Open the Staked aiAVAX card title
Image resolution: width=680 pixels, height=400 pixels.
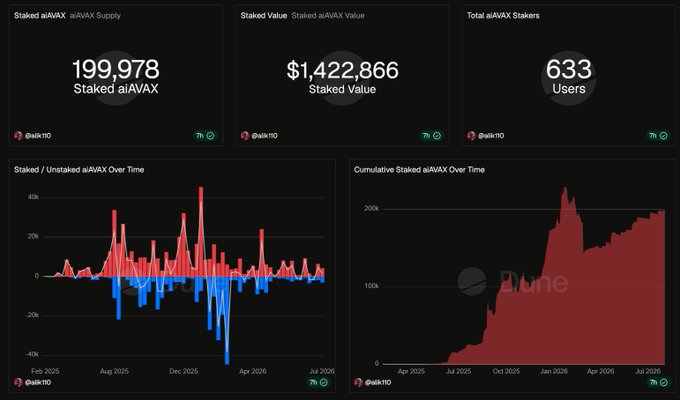[x=39, y=16]
